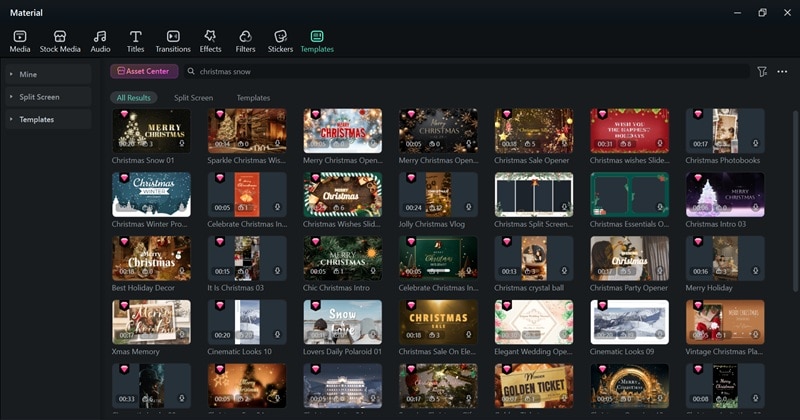Select the Christmas Wishes Slide thumbnail

click(x=343, y=194)
